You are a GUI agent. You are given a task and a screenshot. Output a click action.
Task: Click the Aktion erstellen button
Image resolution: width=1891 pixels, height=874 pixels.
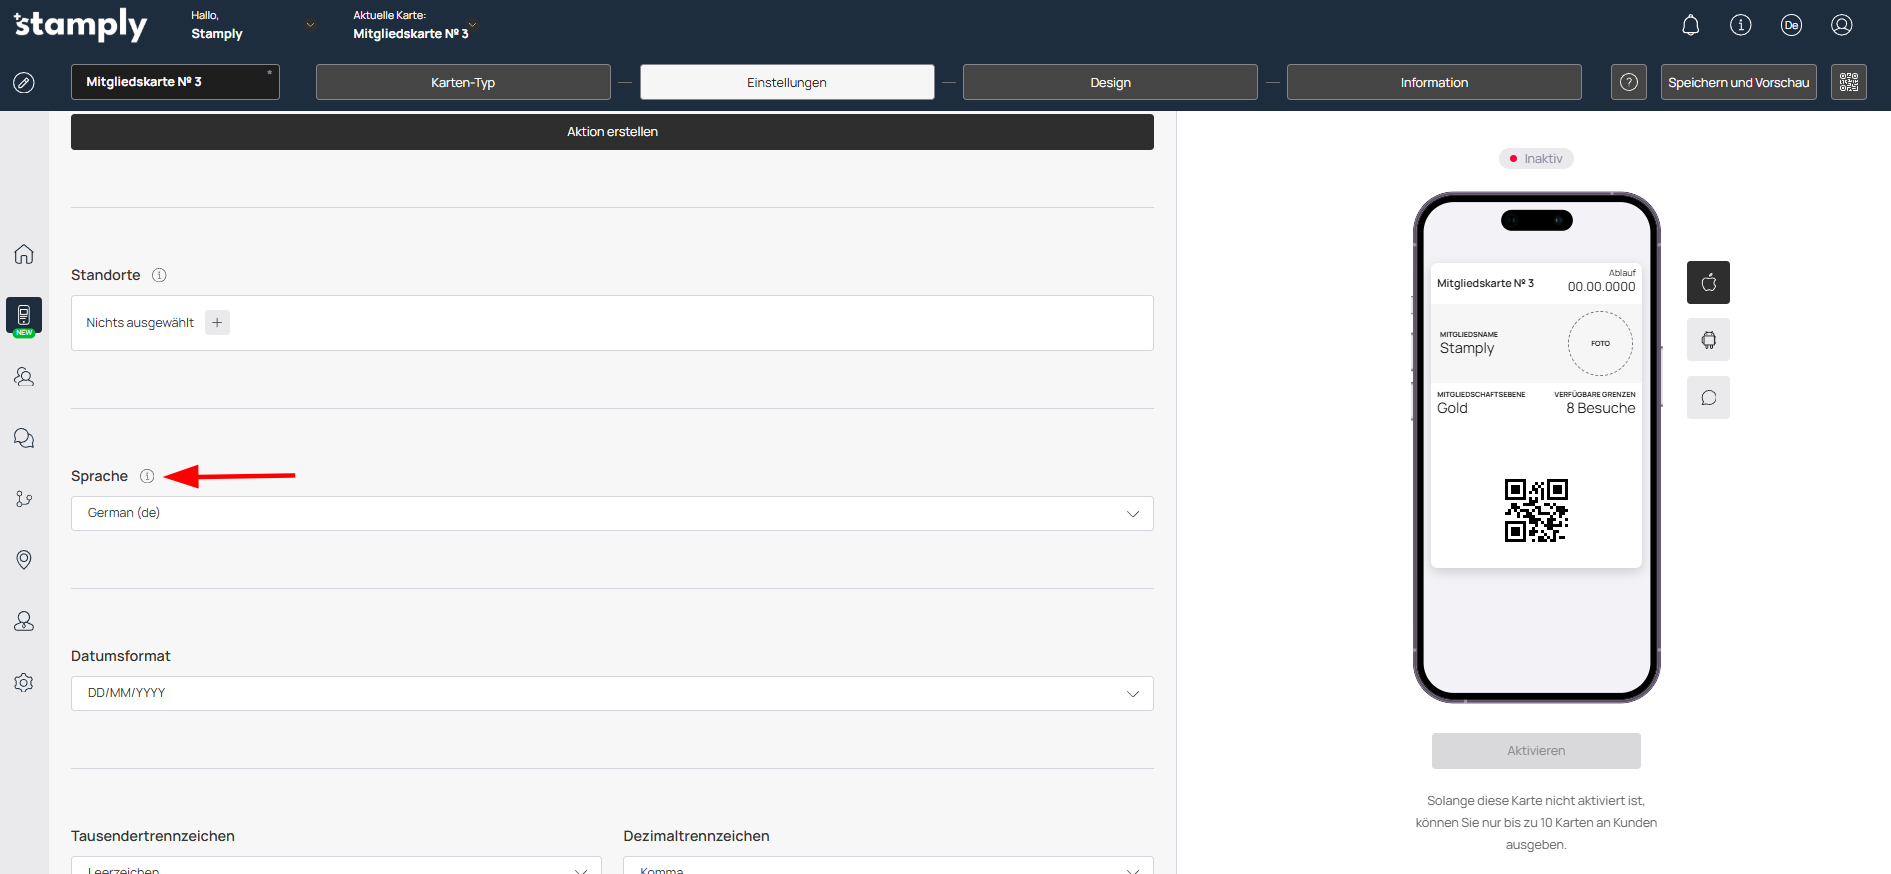point(611,132)
